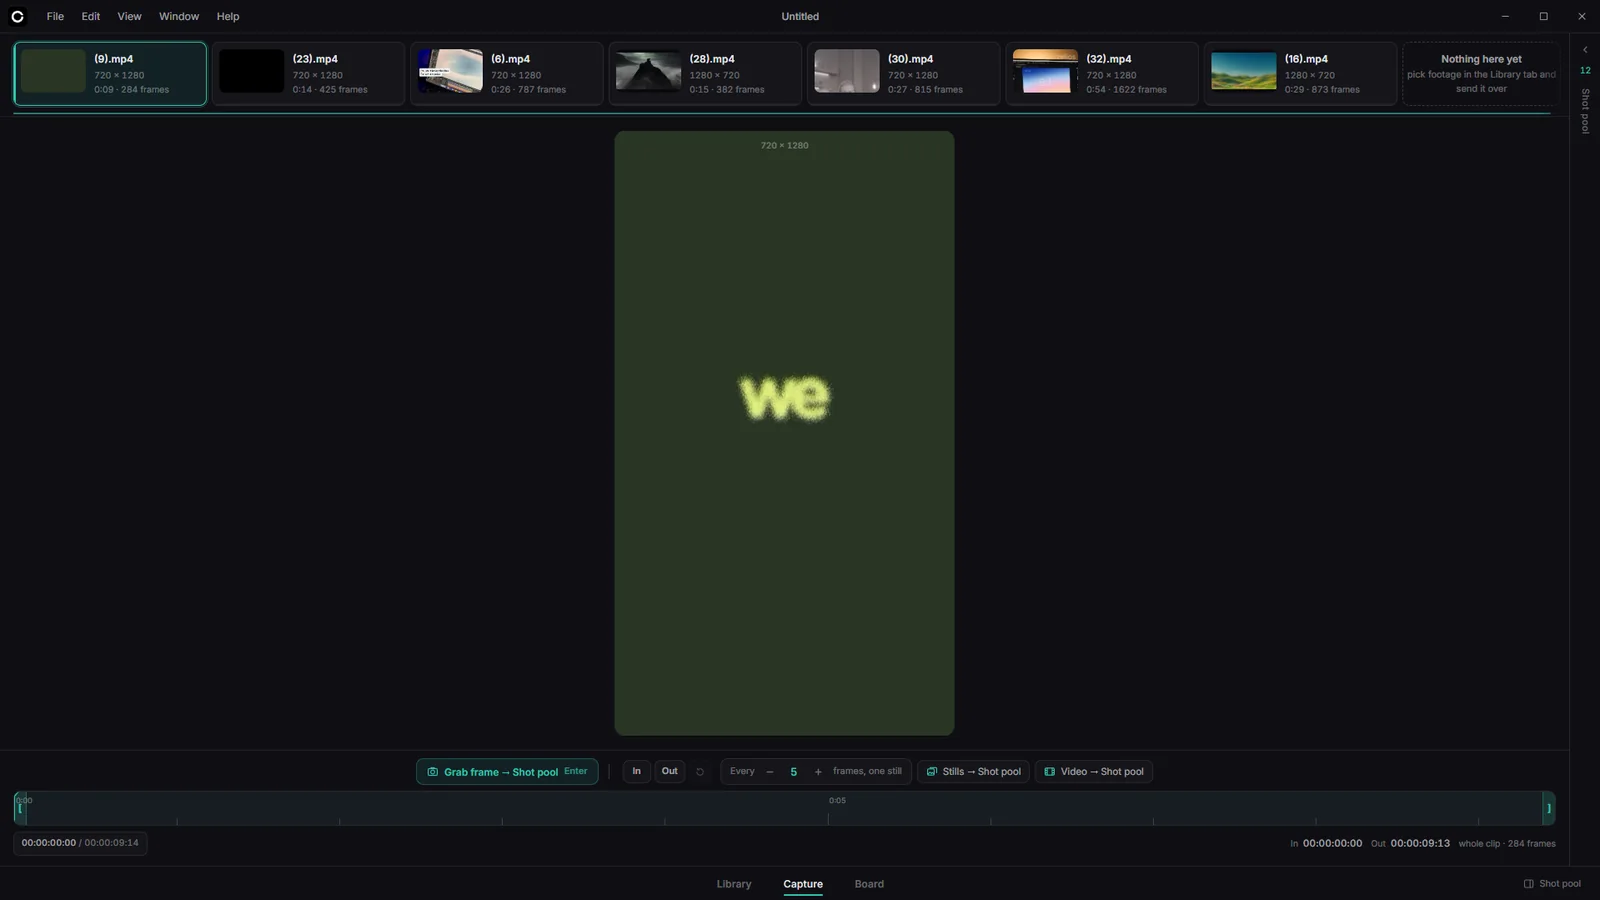Choose the (6).mp4 clip
This screenshot has width=1600, height=900.
[507, 74]
